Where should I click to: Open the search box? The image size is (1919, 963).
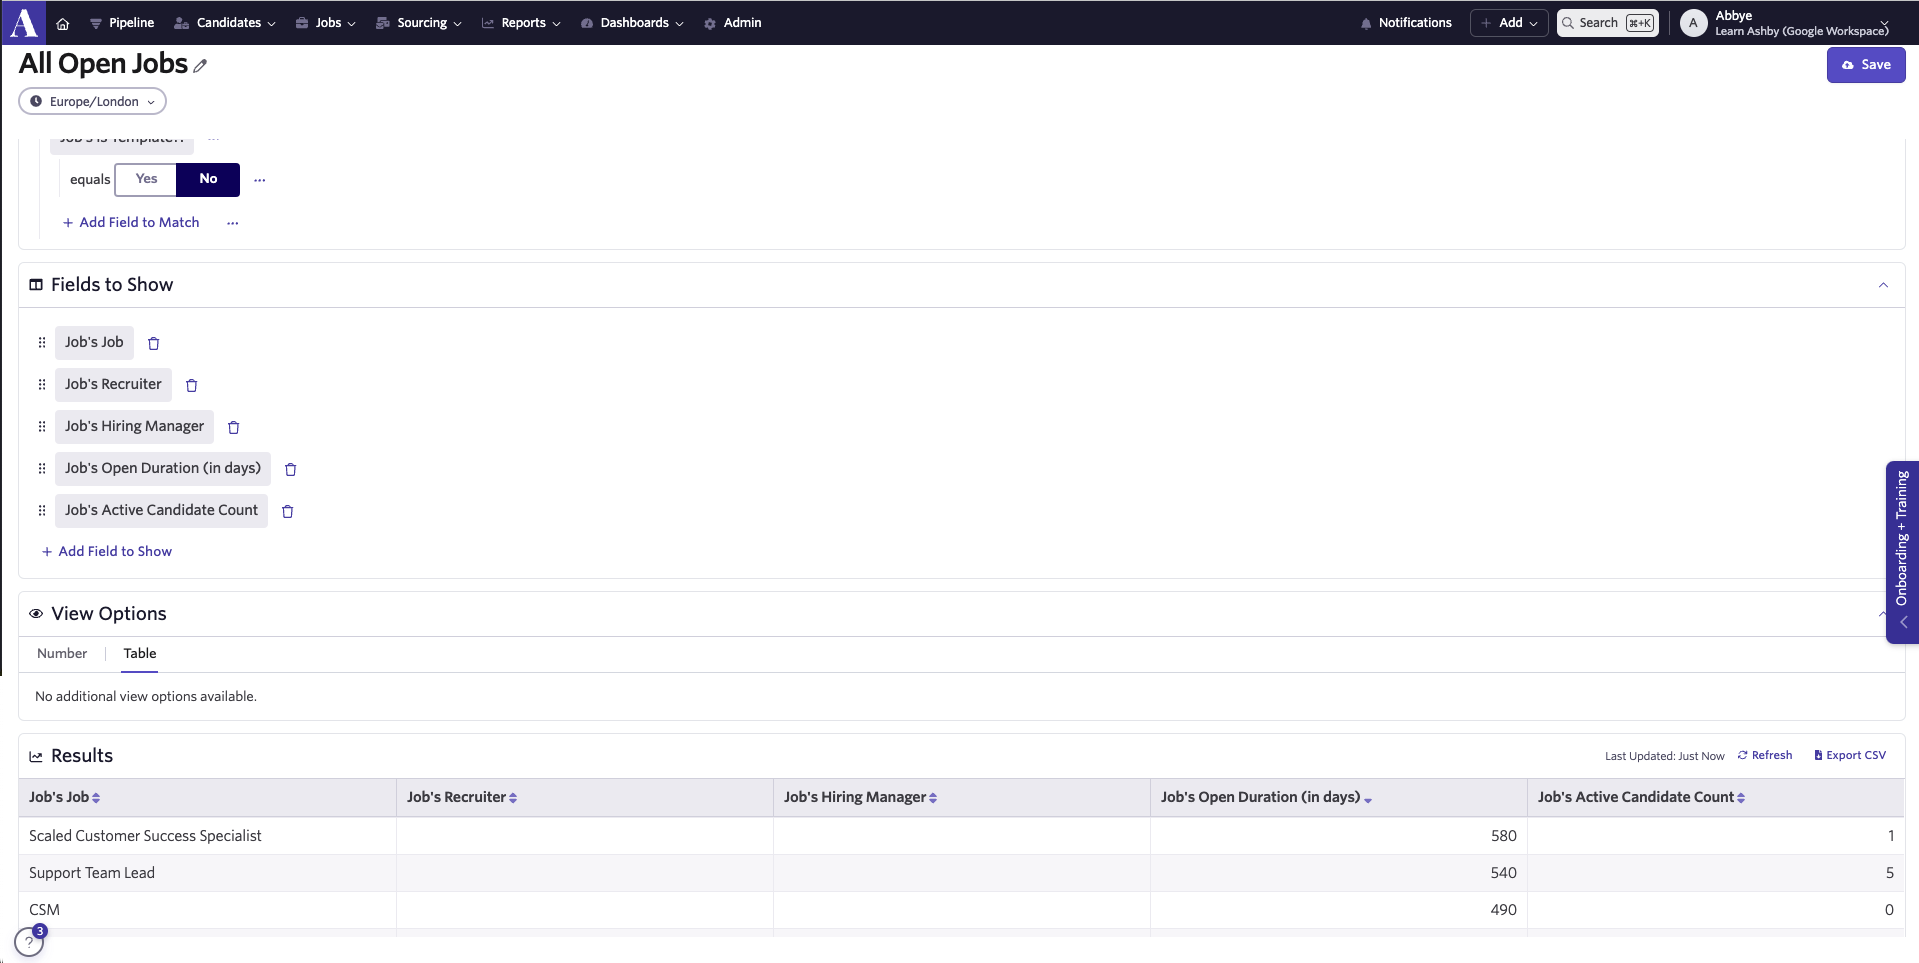pos(1607,23)
